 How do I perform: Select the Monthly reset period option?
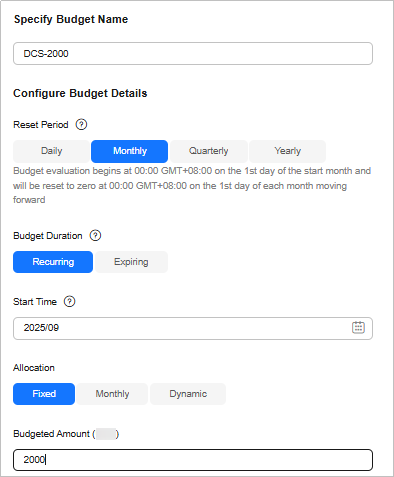point(129,151)
